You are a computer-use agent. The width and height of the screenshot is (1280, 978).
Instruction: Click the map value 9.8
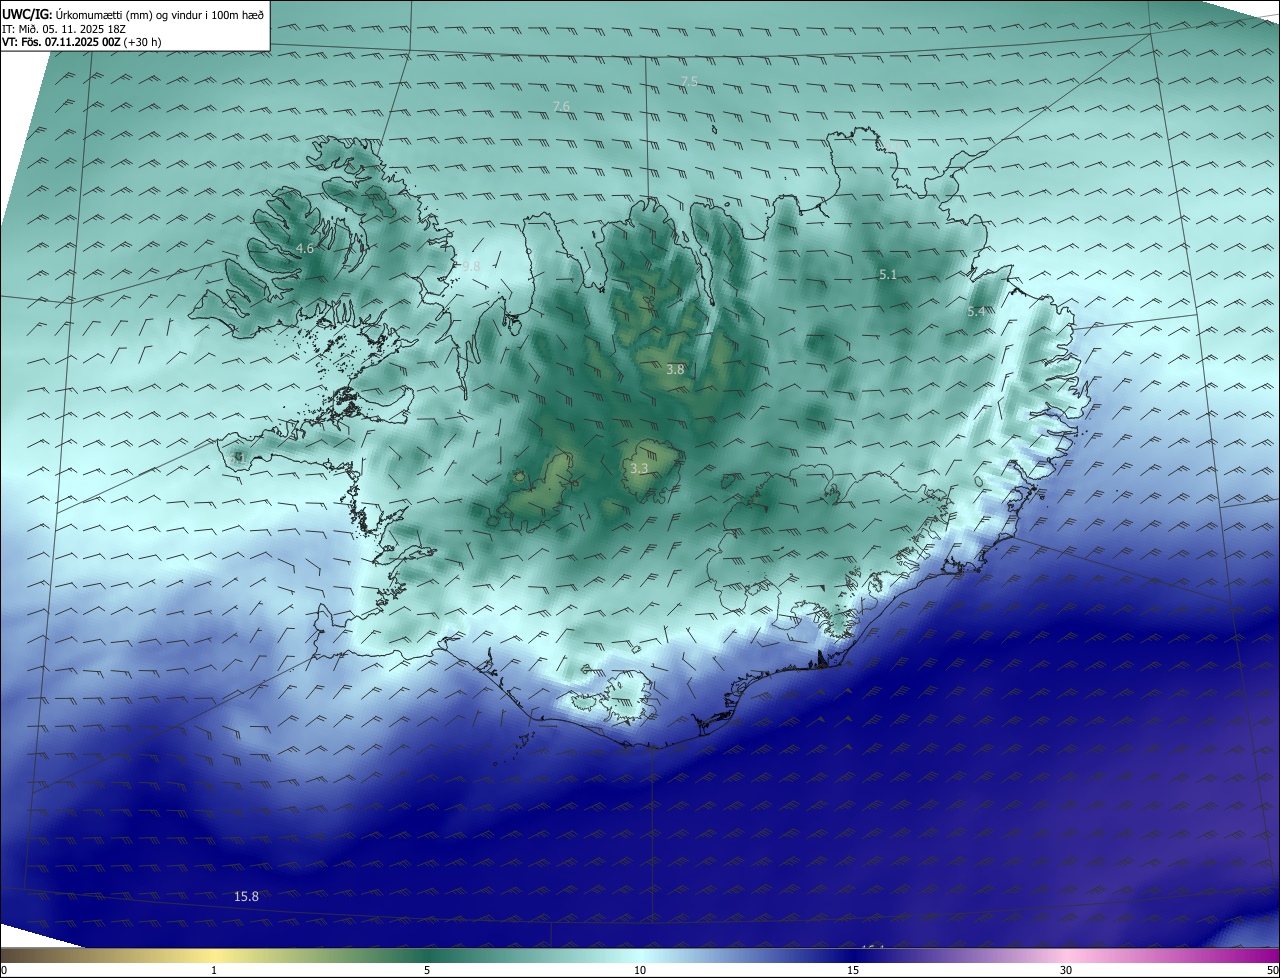[x=471, y=266]
